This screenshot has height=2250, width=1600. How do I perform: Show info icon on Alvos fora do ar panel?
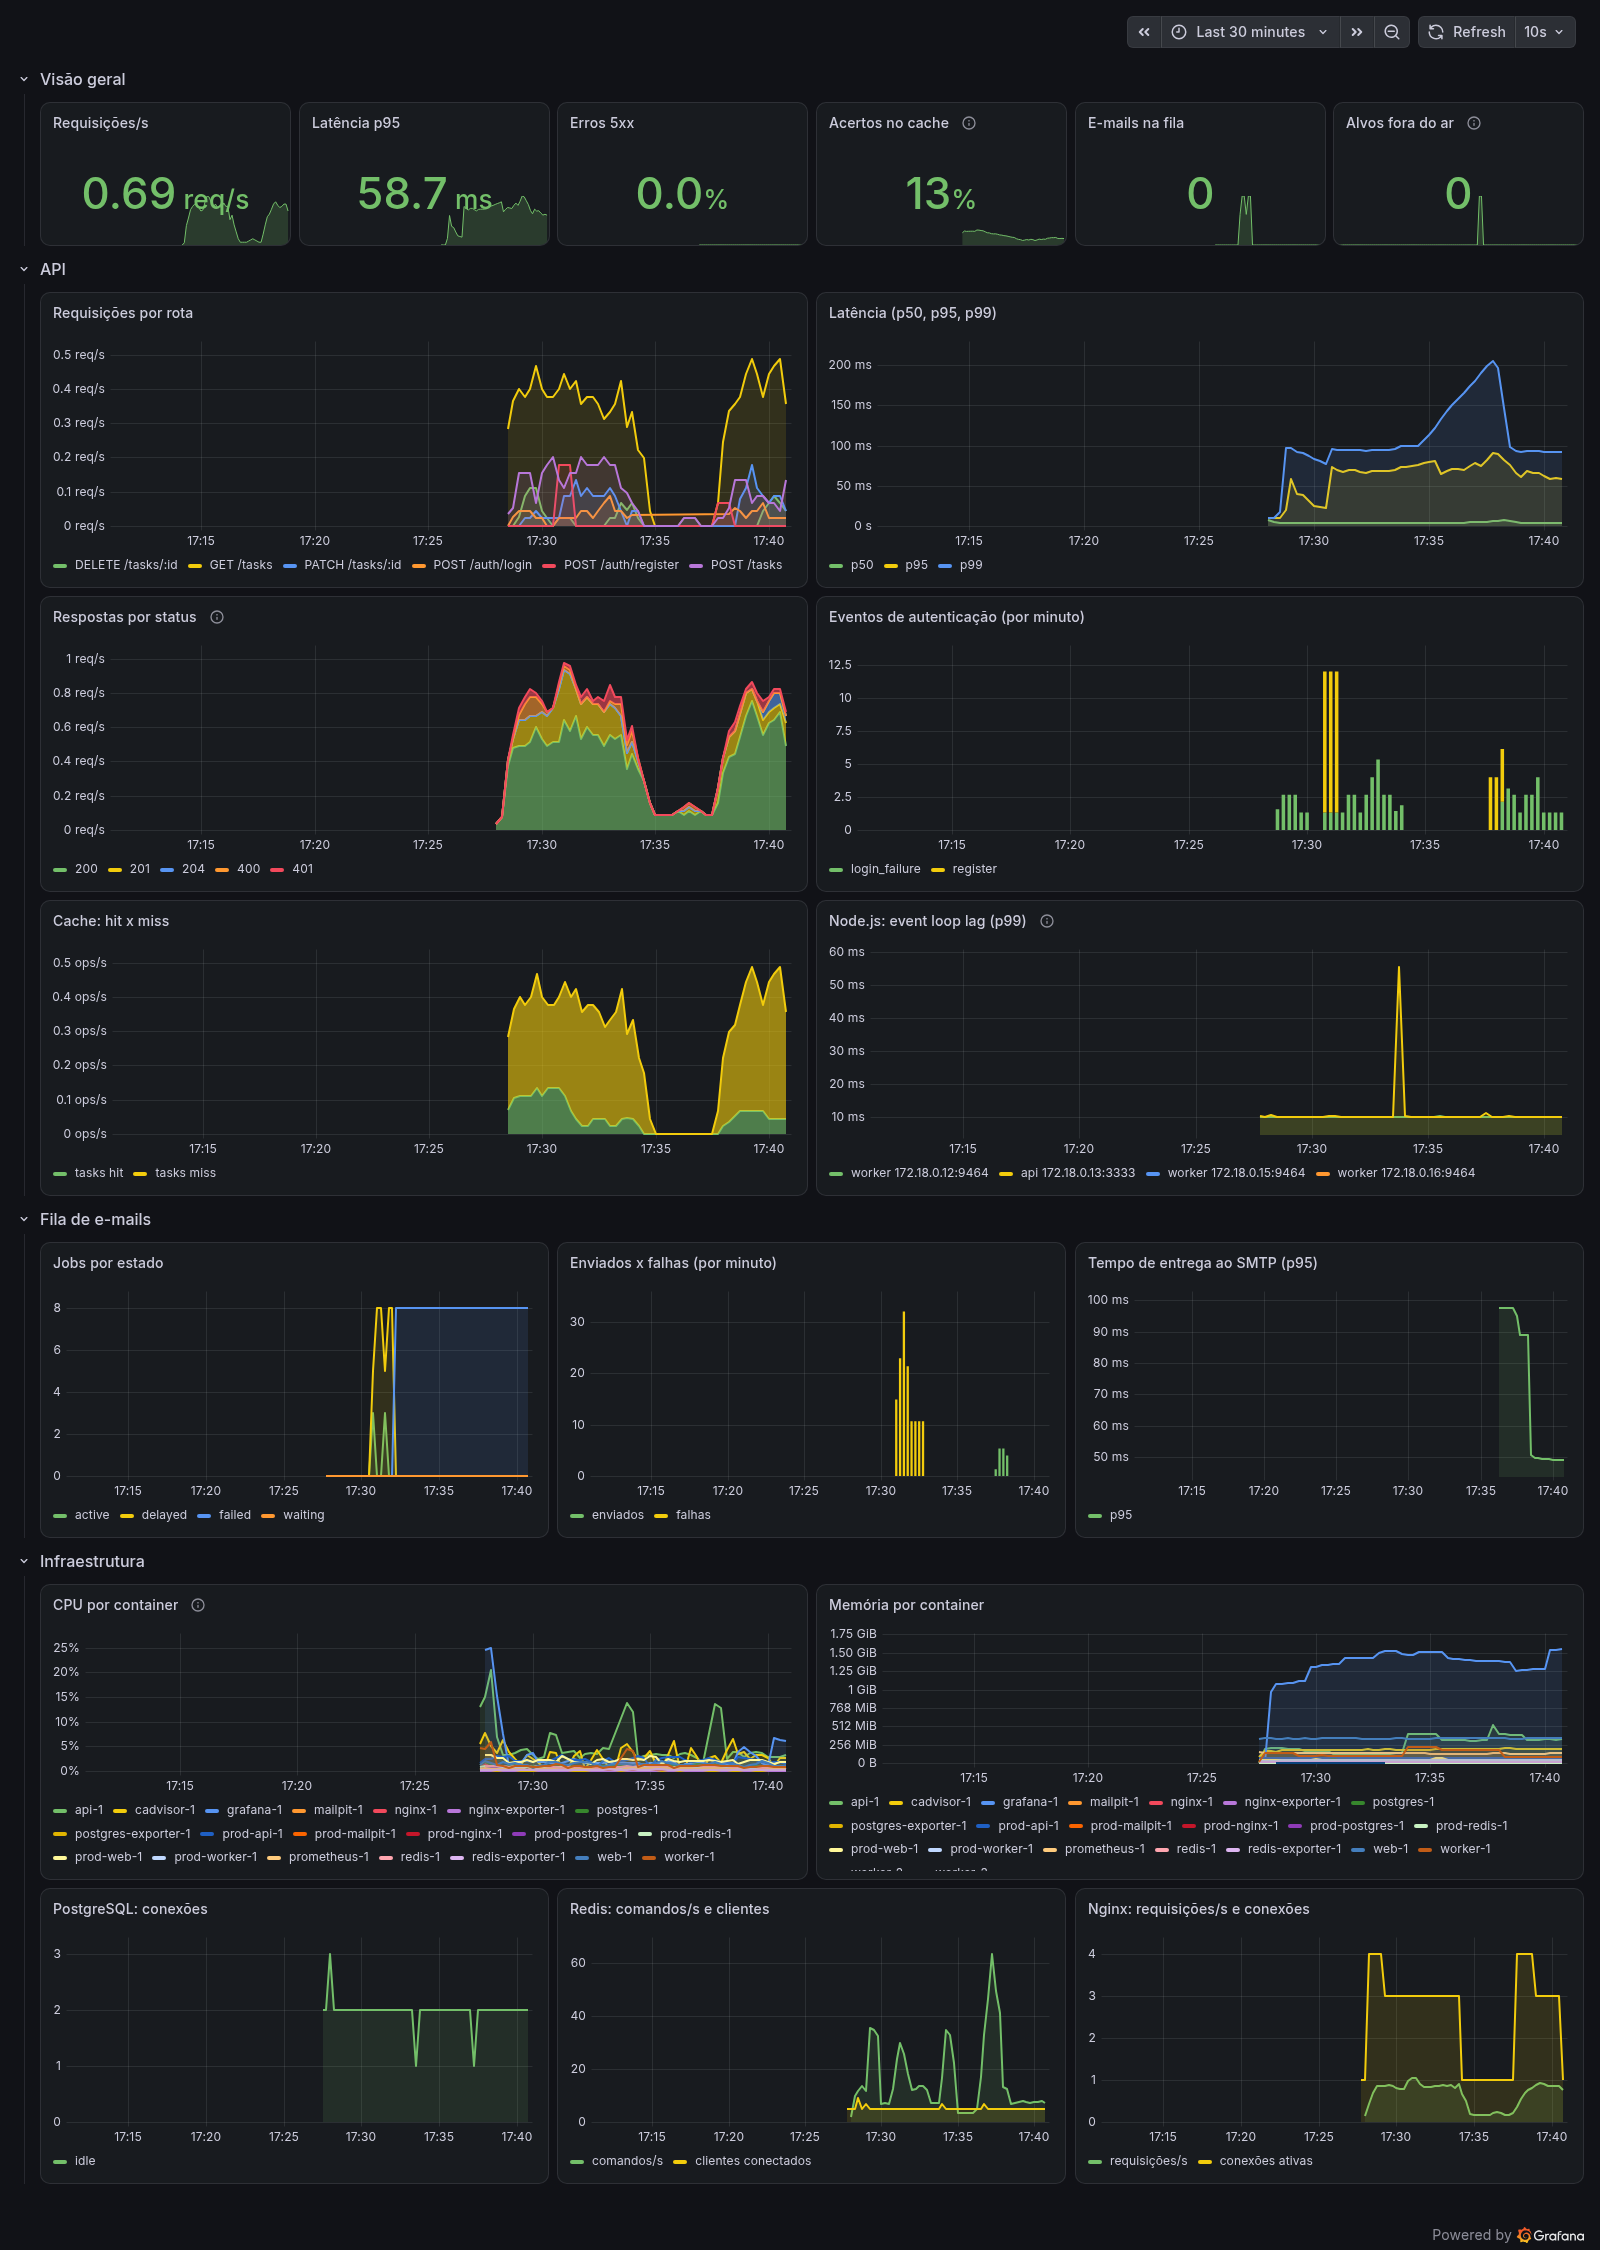pyautogui.click(x=1474, y=123)
